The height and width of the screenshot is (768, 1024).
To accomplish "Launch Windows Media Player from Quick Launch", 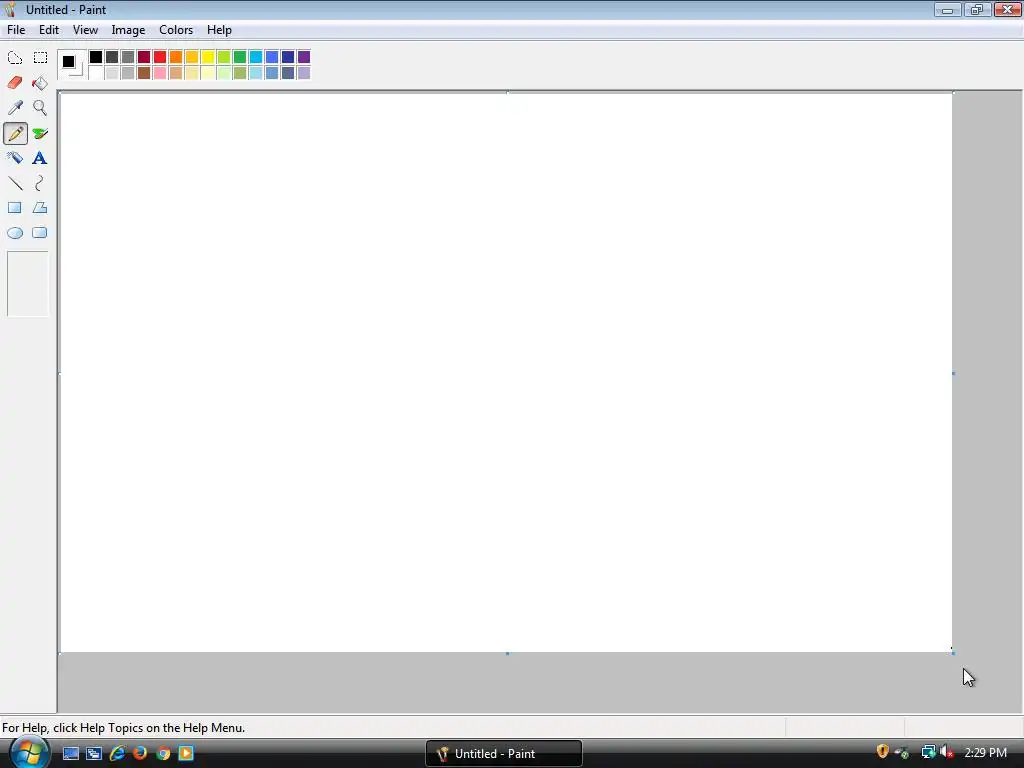I will 186,754.
